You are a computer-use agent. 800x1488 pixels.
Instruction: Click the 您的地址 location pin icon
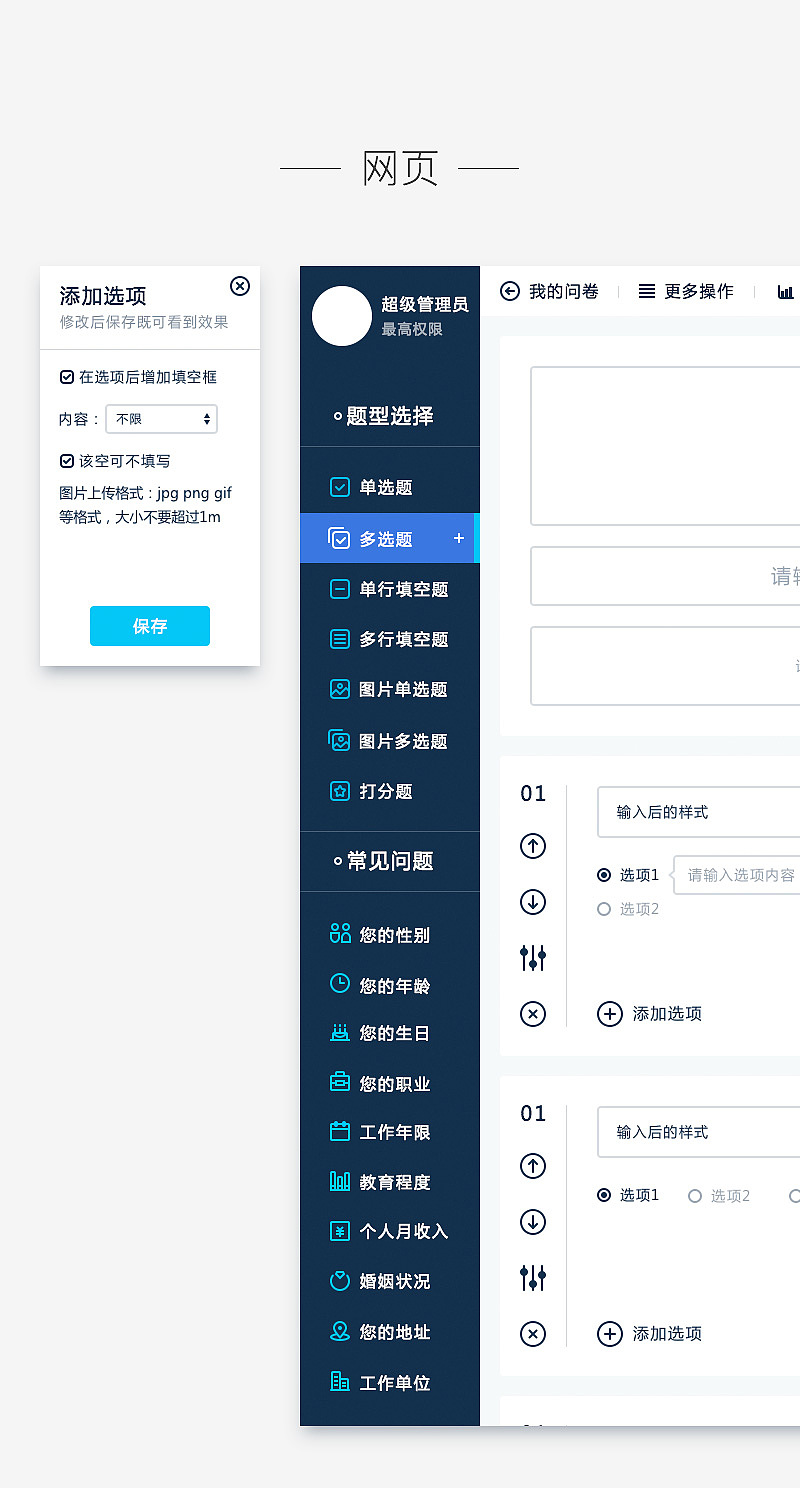click(x=340, y=1331)
